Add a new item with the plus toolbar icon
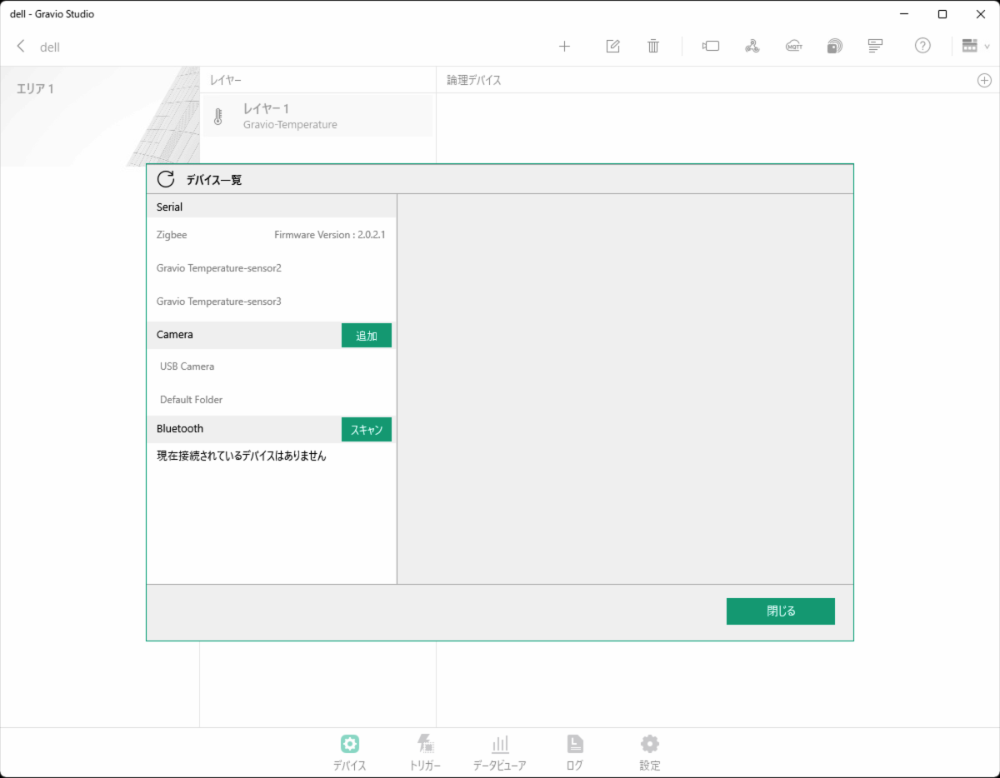 tap(565, 46)
